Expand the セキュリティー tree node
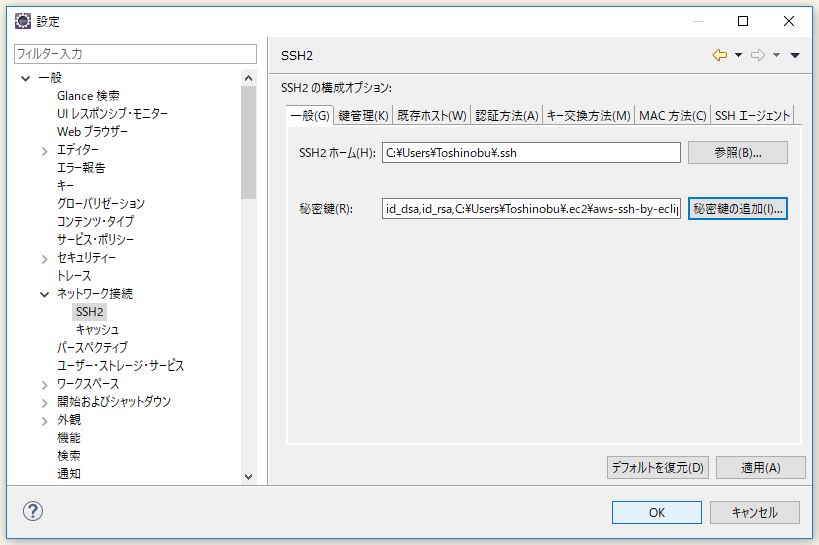This screenshot has height=545, width=819. [44, 259]
